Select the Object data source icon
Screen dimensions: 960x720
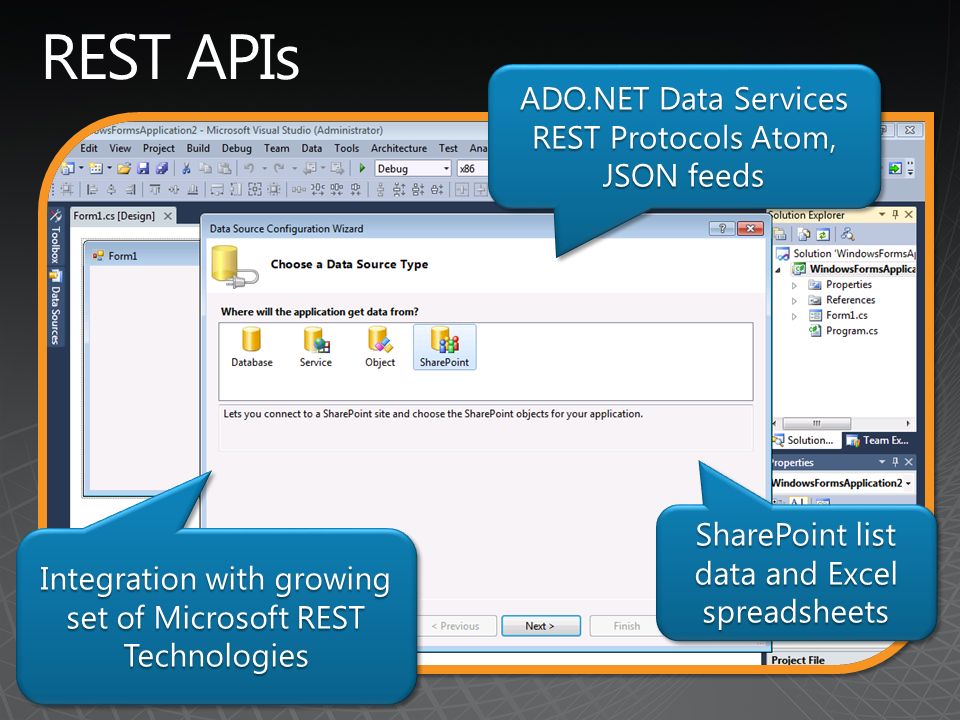[380, 347]
